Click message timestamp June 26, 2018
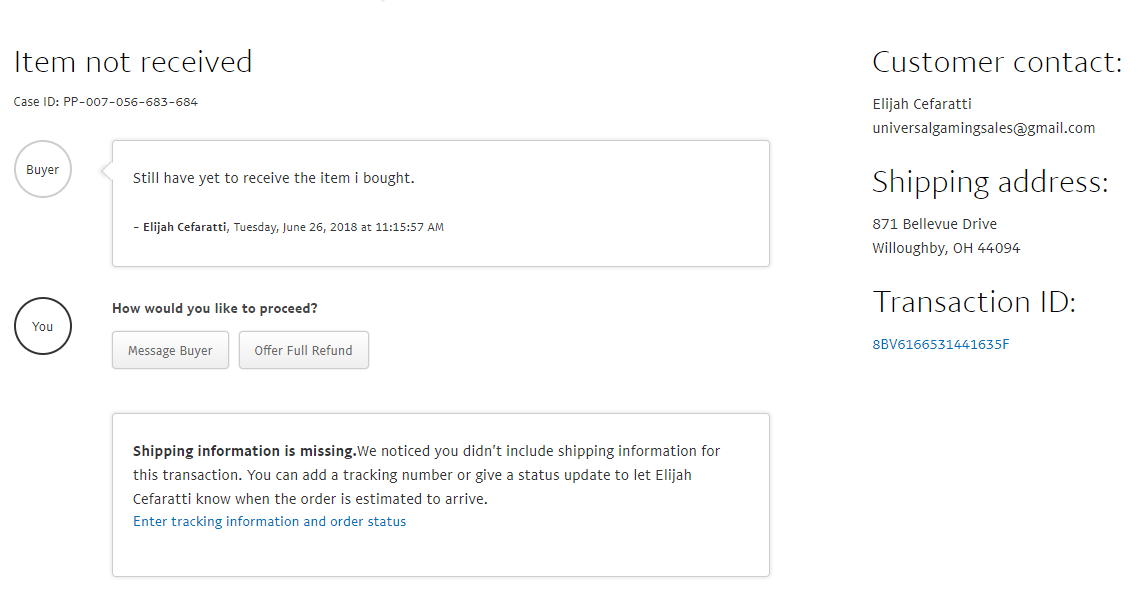The width and height of the screenshot is (1144, 595). click(x=339, y=228)
